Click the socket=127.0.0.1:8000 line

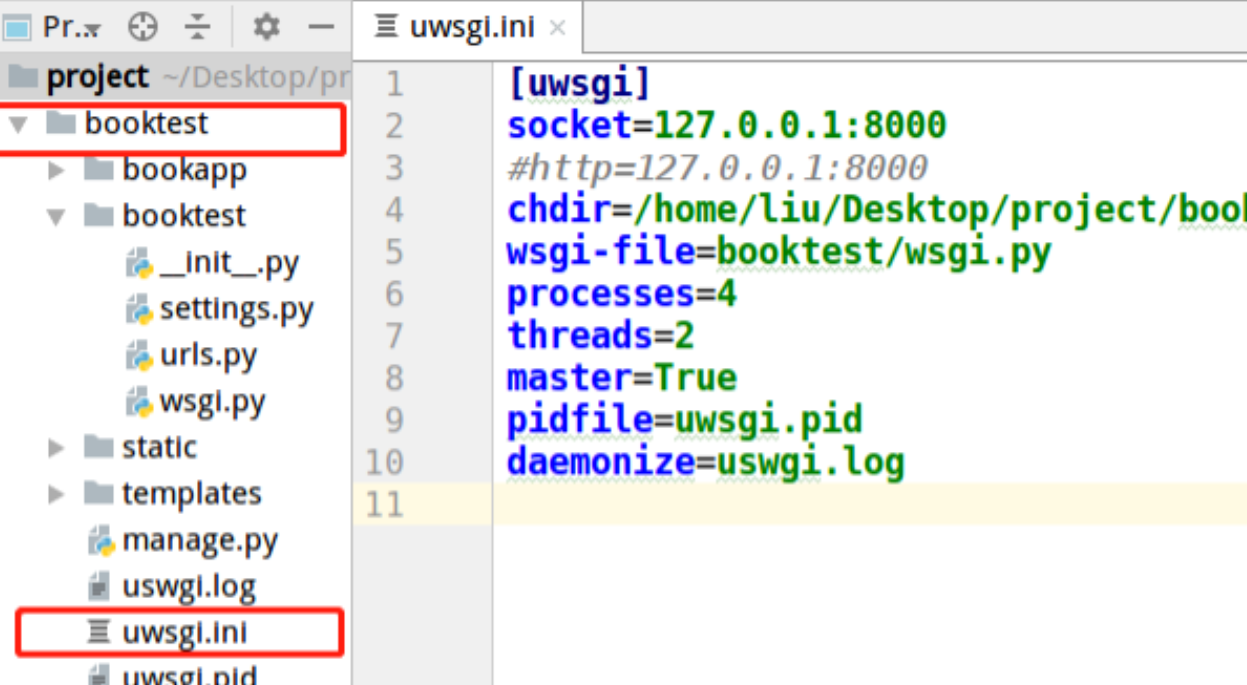pyautogui.click(x=727, y=126)
